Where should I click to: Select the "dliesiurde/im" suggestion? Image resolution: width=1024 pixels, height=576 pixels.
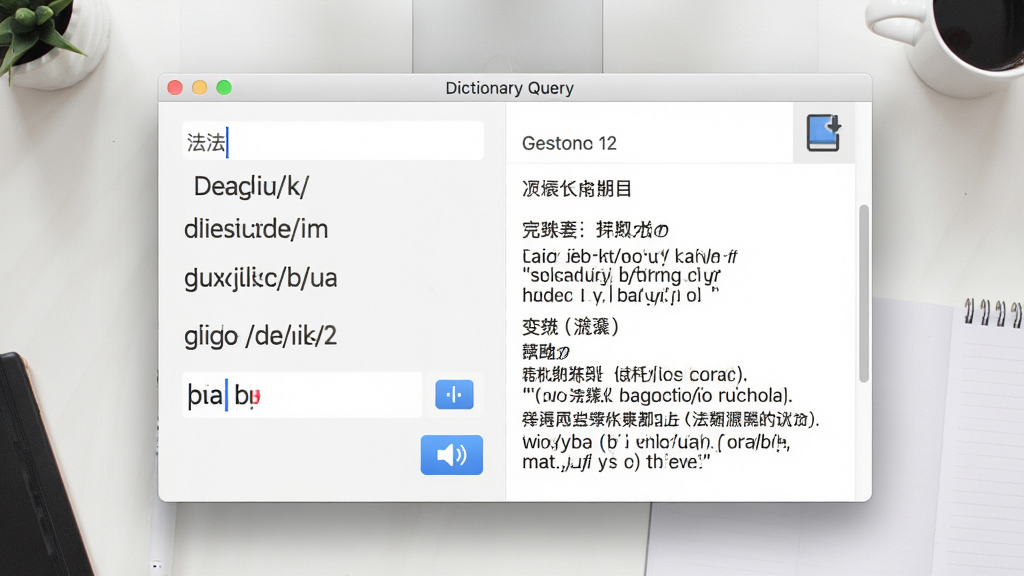[256, 229]
